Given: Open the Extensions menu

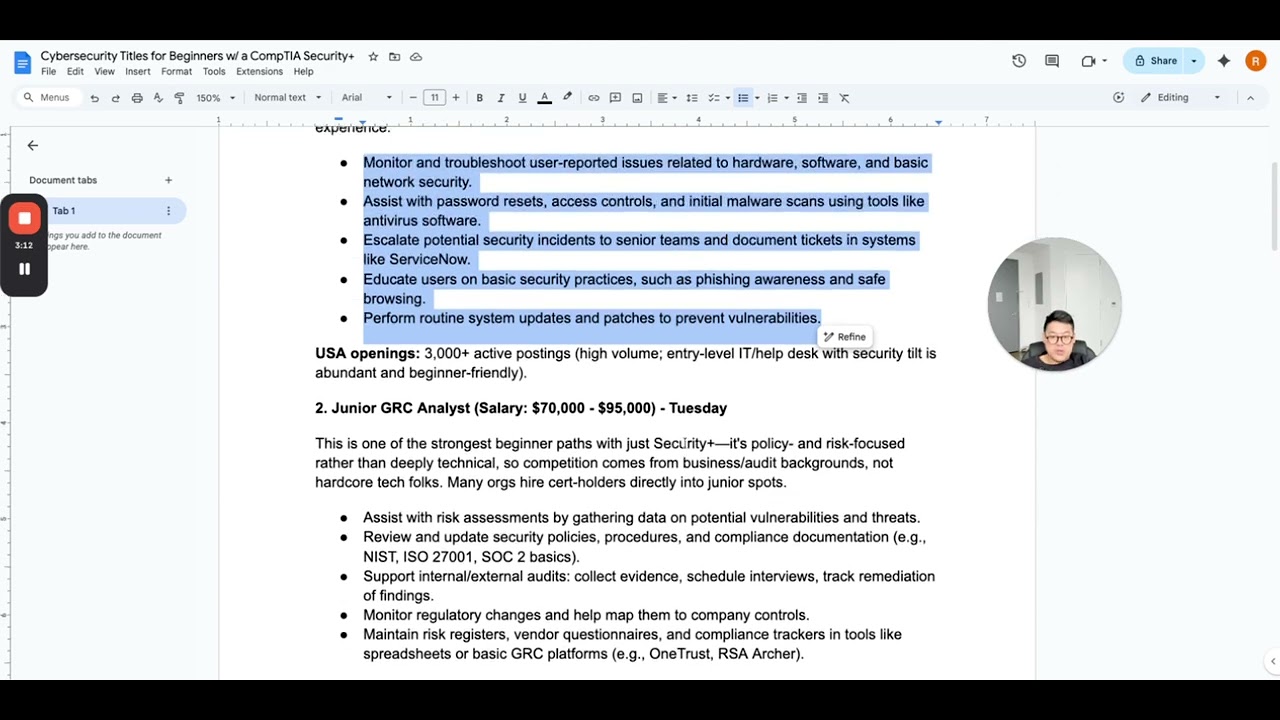Looking at the screenshot, I should tap(259, 72).
